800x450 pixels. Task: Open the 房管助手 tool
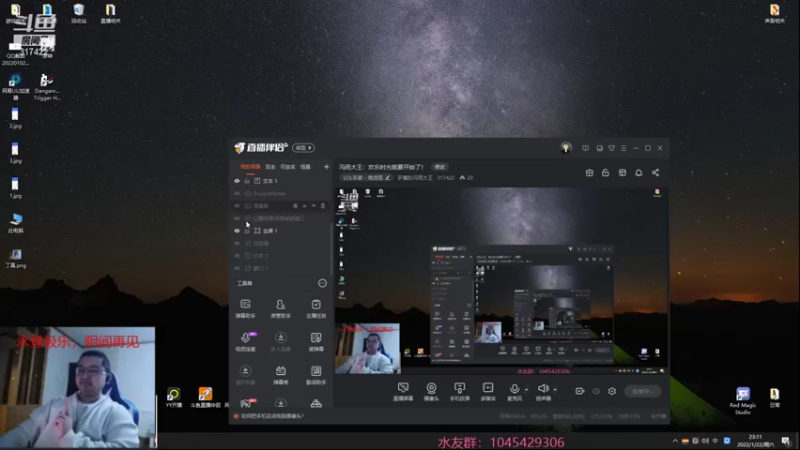click(x=280, y=309)
